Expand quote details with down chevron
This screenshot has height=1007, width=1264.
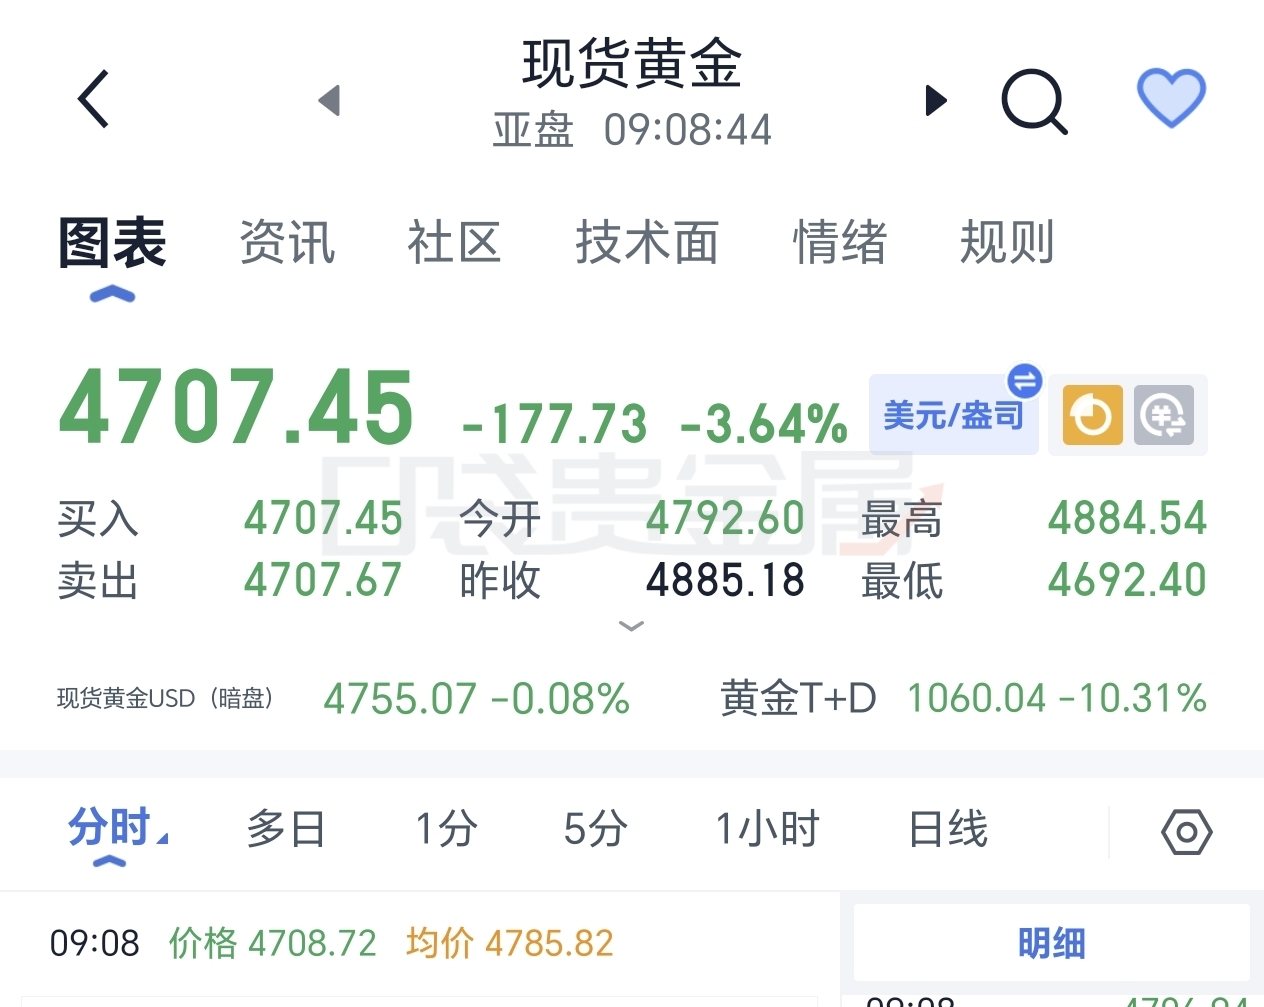pos(631,626)
